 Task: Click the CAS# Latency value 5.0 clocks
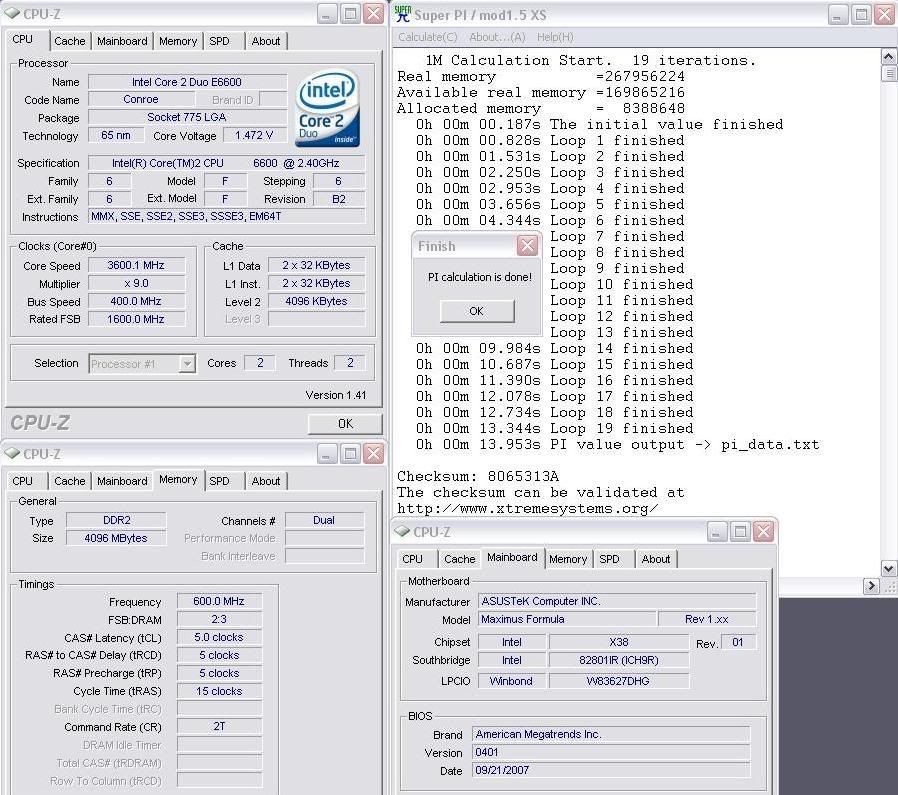[219, 637]
